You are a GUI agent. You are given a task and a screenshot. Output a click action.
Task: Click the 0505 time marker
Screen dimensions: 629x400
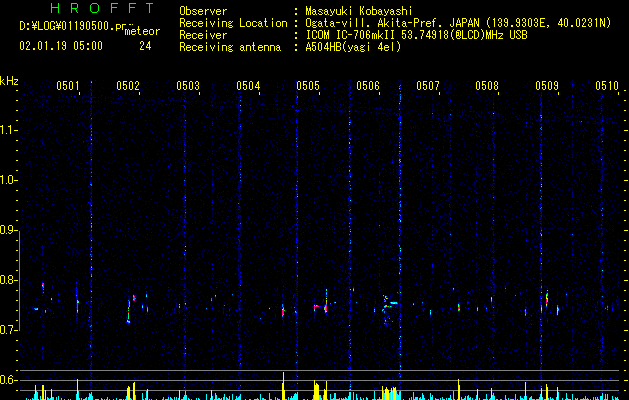308,86
